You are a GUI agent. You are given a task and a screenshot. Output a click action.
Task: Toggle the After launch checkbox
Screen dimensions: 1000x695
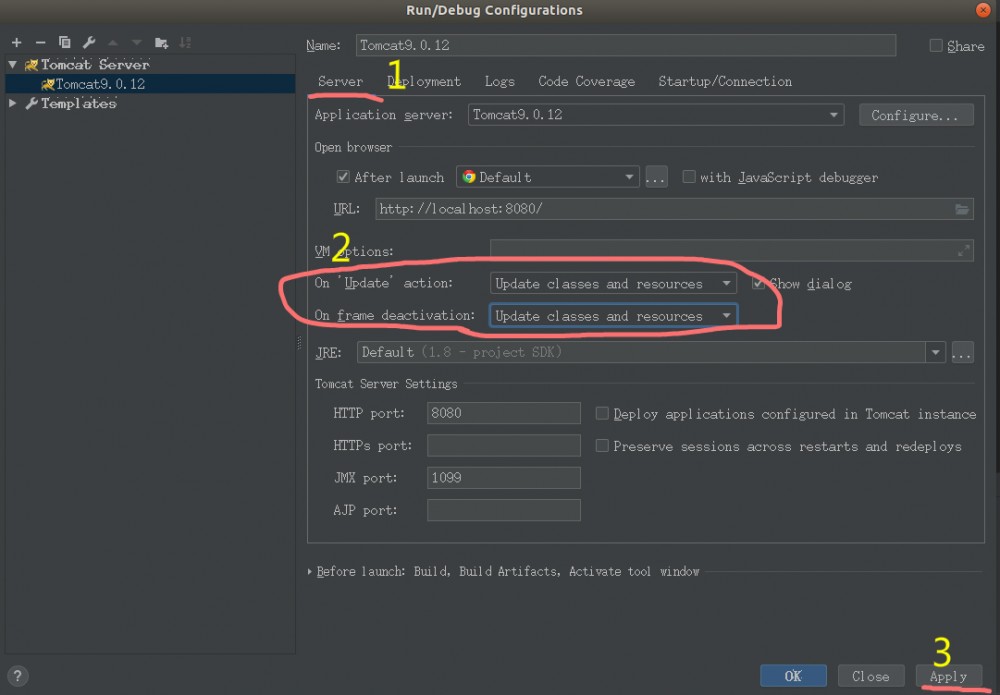point(344,177)
